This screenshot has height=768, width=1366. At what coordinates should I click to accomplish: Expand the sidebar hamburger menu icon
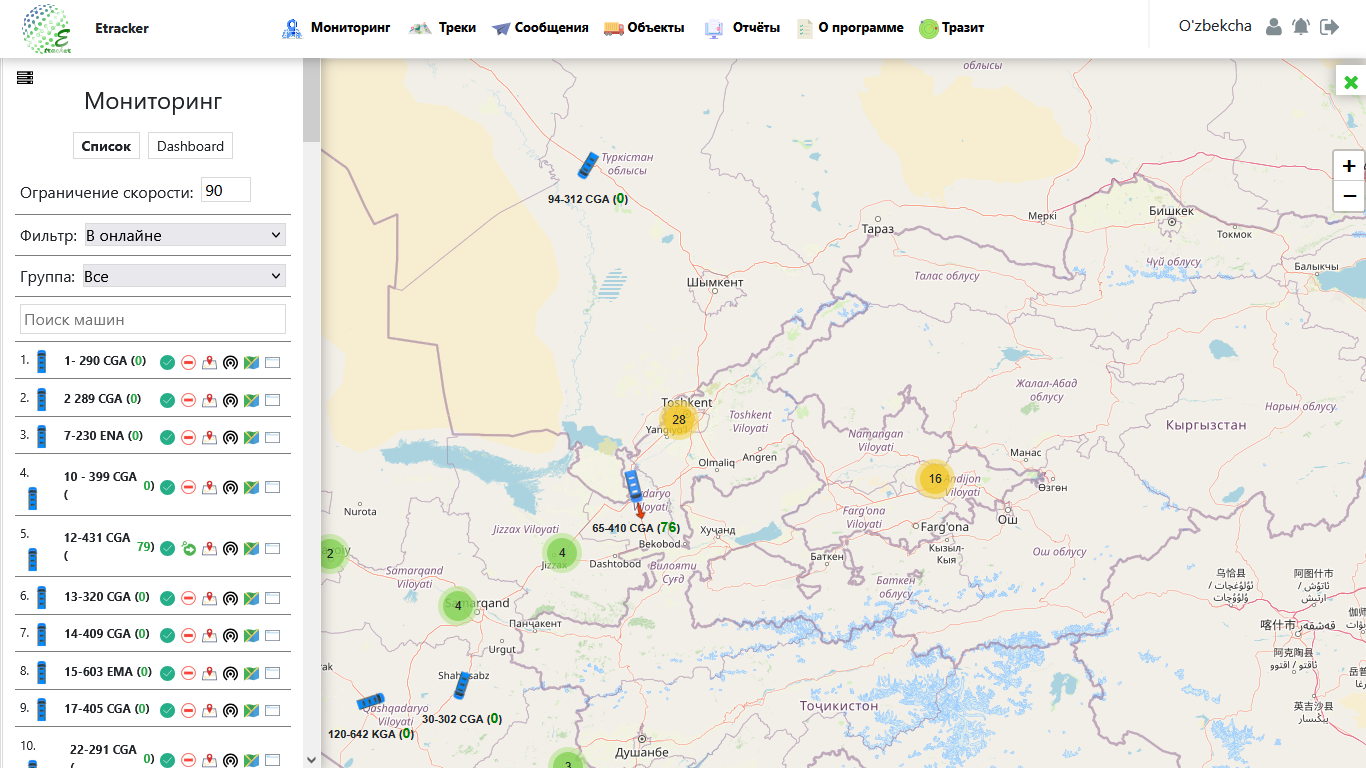pos(25,78)
